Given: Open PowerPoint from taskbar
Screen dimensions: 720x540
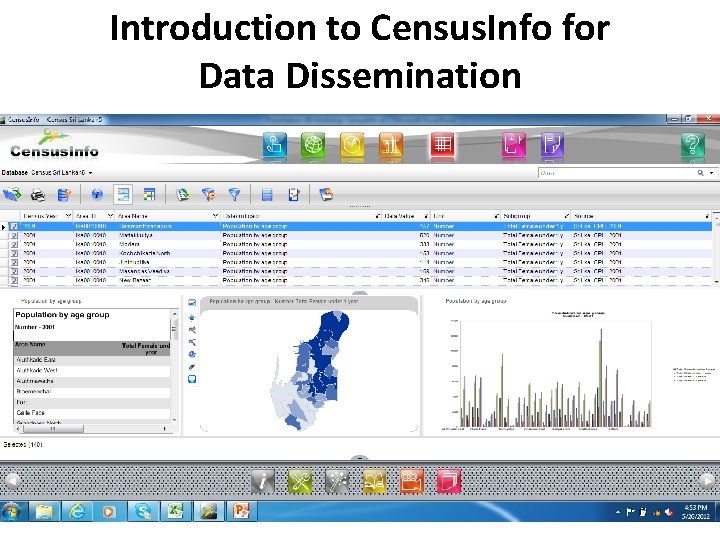Looking at the screenshot, I should click(x=242, y=511).
